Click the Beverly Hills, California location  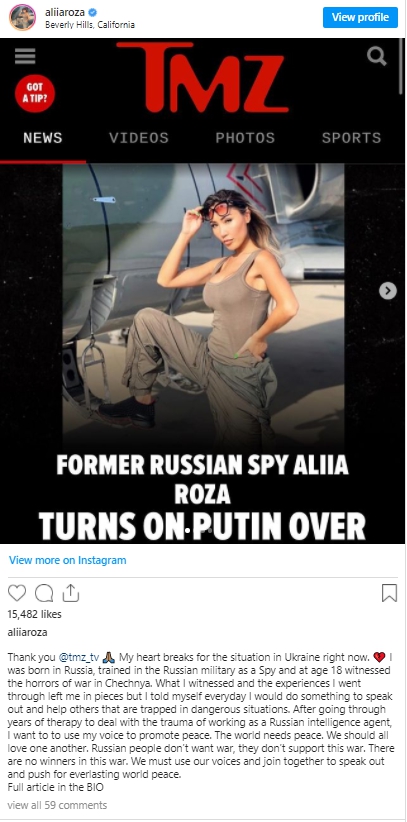pos(90,25)
